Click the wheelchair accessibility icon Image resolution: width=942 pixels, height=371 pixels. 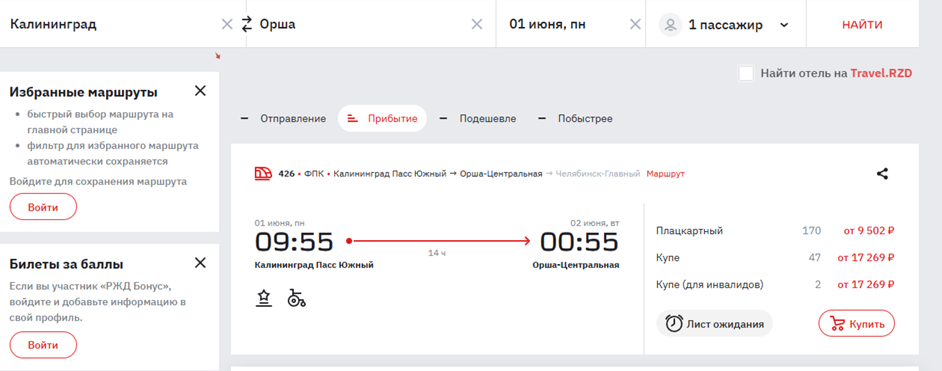pyautogui.click(x=296, y=297)
